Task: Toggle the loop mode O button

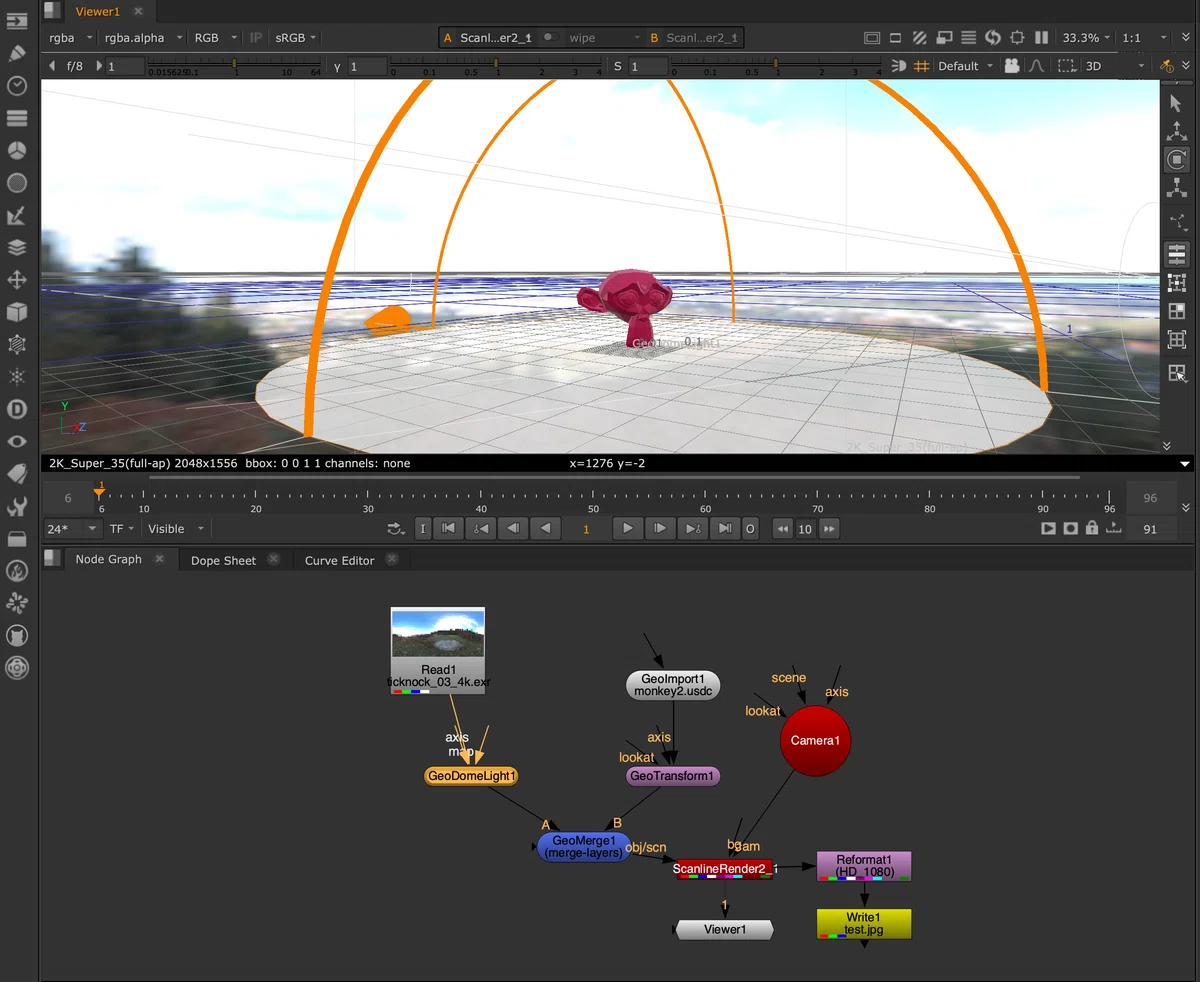Action: point(750,529)
